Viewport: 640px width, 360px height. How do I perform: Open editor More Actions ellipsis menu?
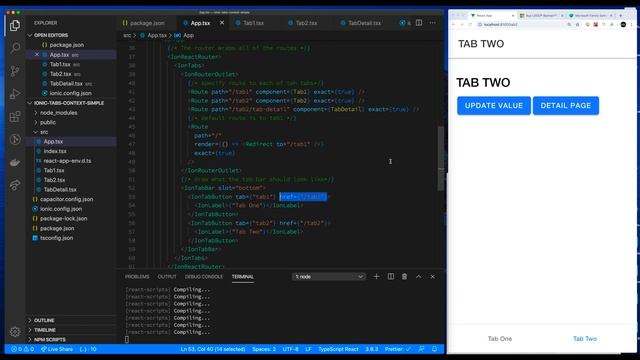pos(432,23)
